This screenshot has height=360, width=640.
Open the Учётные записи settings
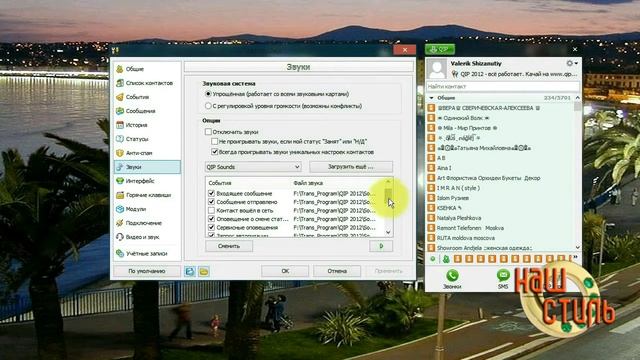click(147, 253)
